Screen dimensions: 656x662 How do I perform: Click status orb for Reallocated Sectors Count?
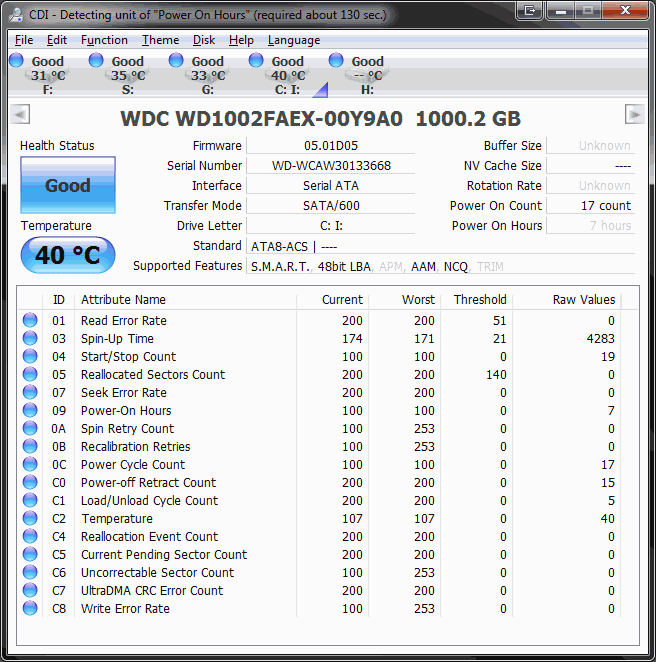[30, 374]
